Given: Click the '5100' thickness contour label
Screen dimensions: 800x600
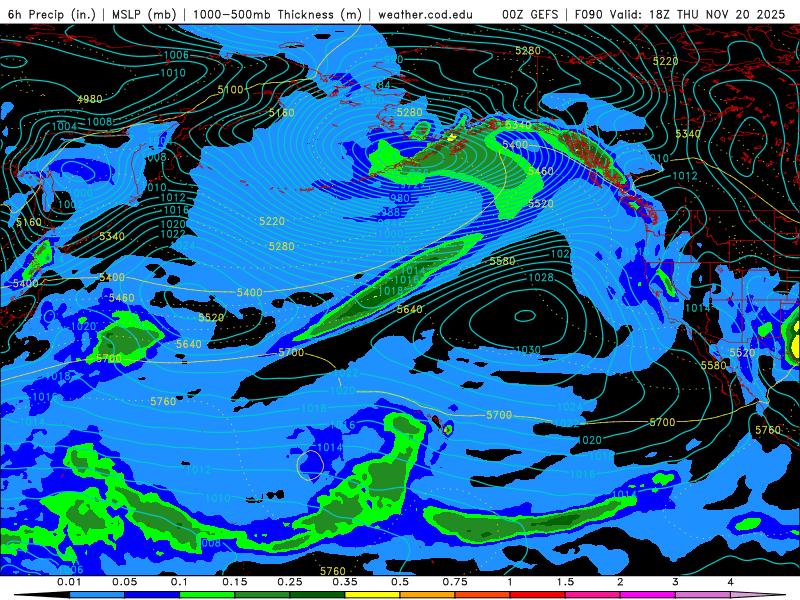Looking at the screenshot, I should (231, 90).
